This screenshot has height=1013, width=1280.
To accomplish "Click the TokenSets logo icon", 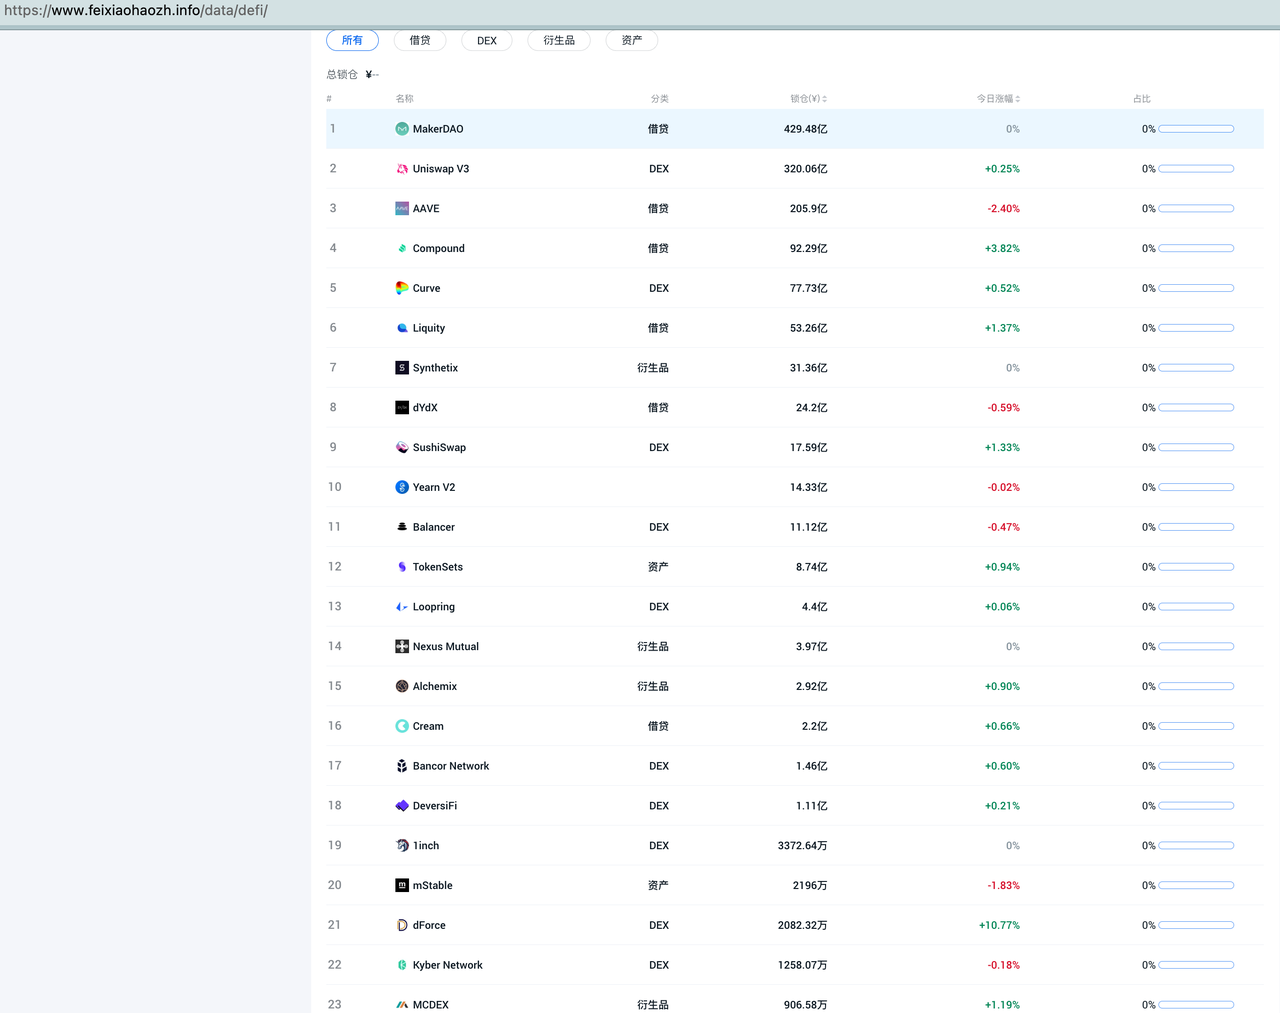I will click(x=402, y=567).
